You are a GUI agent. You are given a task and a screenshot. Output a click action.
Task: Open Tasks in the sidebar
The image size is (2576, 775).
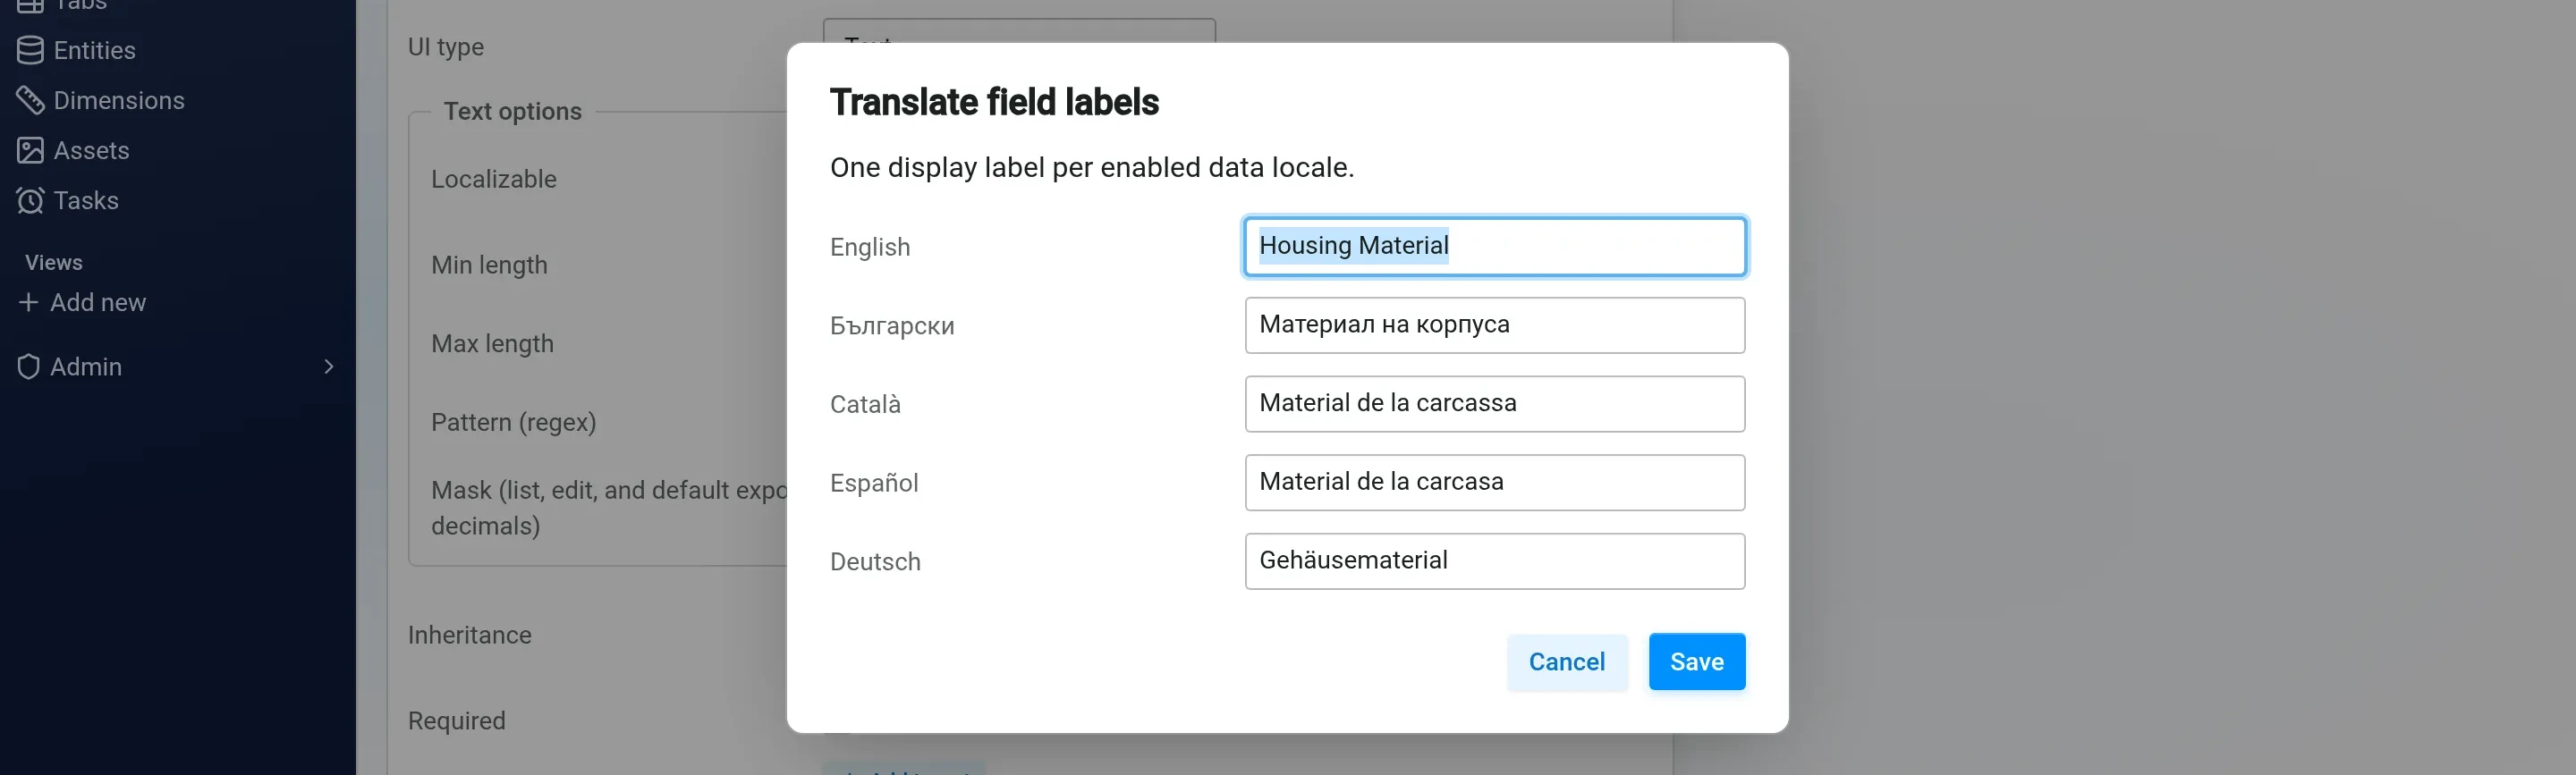86,200
